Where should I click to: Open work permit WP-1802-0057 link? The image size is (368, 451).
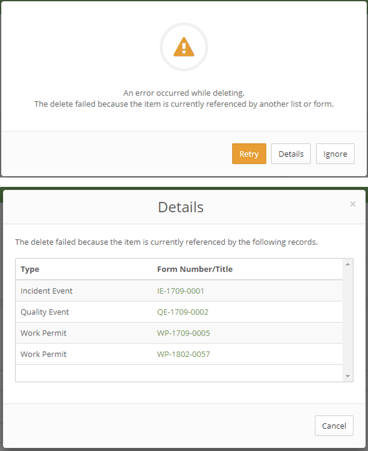click(x=183, y=354)
